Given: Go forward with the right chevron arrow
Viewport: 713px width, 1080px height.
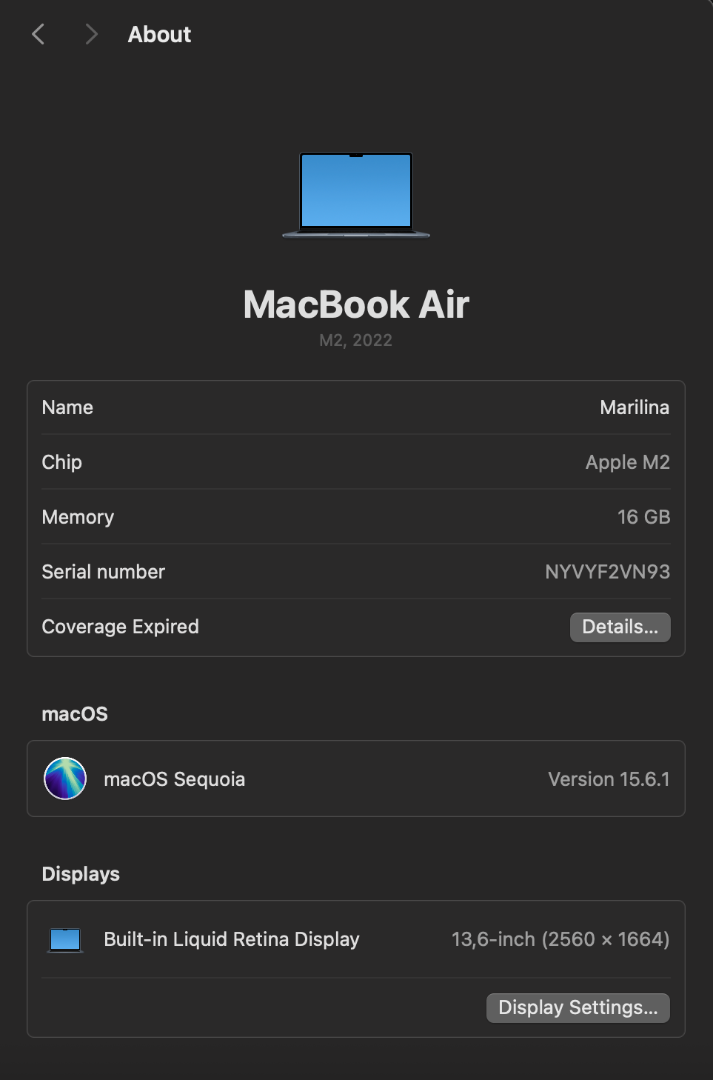Looking at the screenshot, I should pos(92,34).
